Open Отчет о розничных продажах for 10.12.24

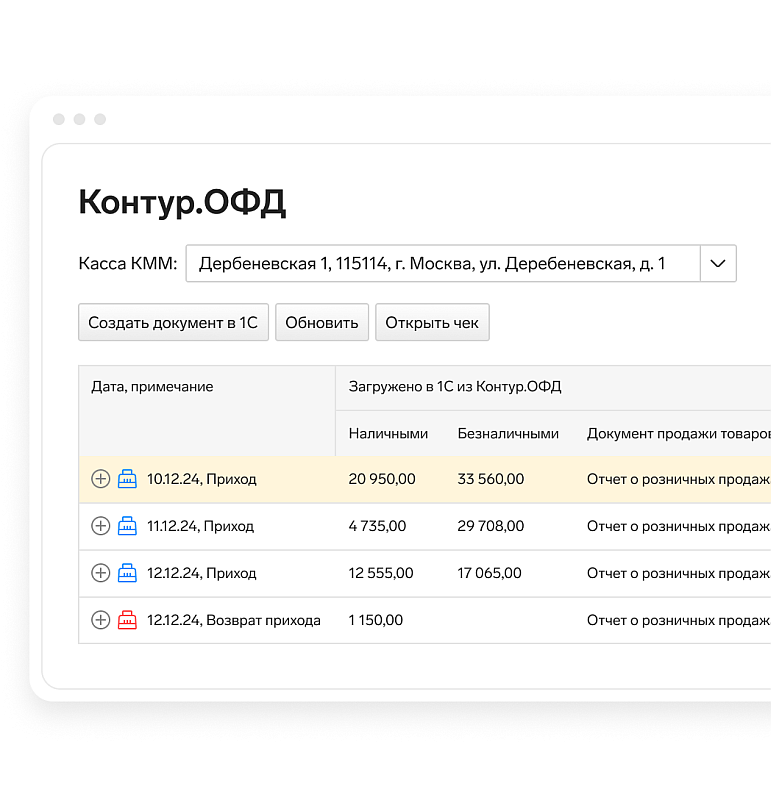pyautogui.click(x=679, y=479)
